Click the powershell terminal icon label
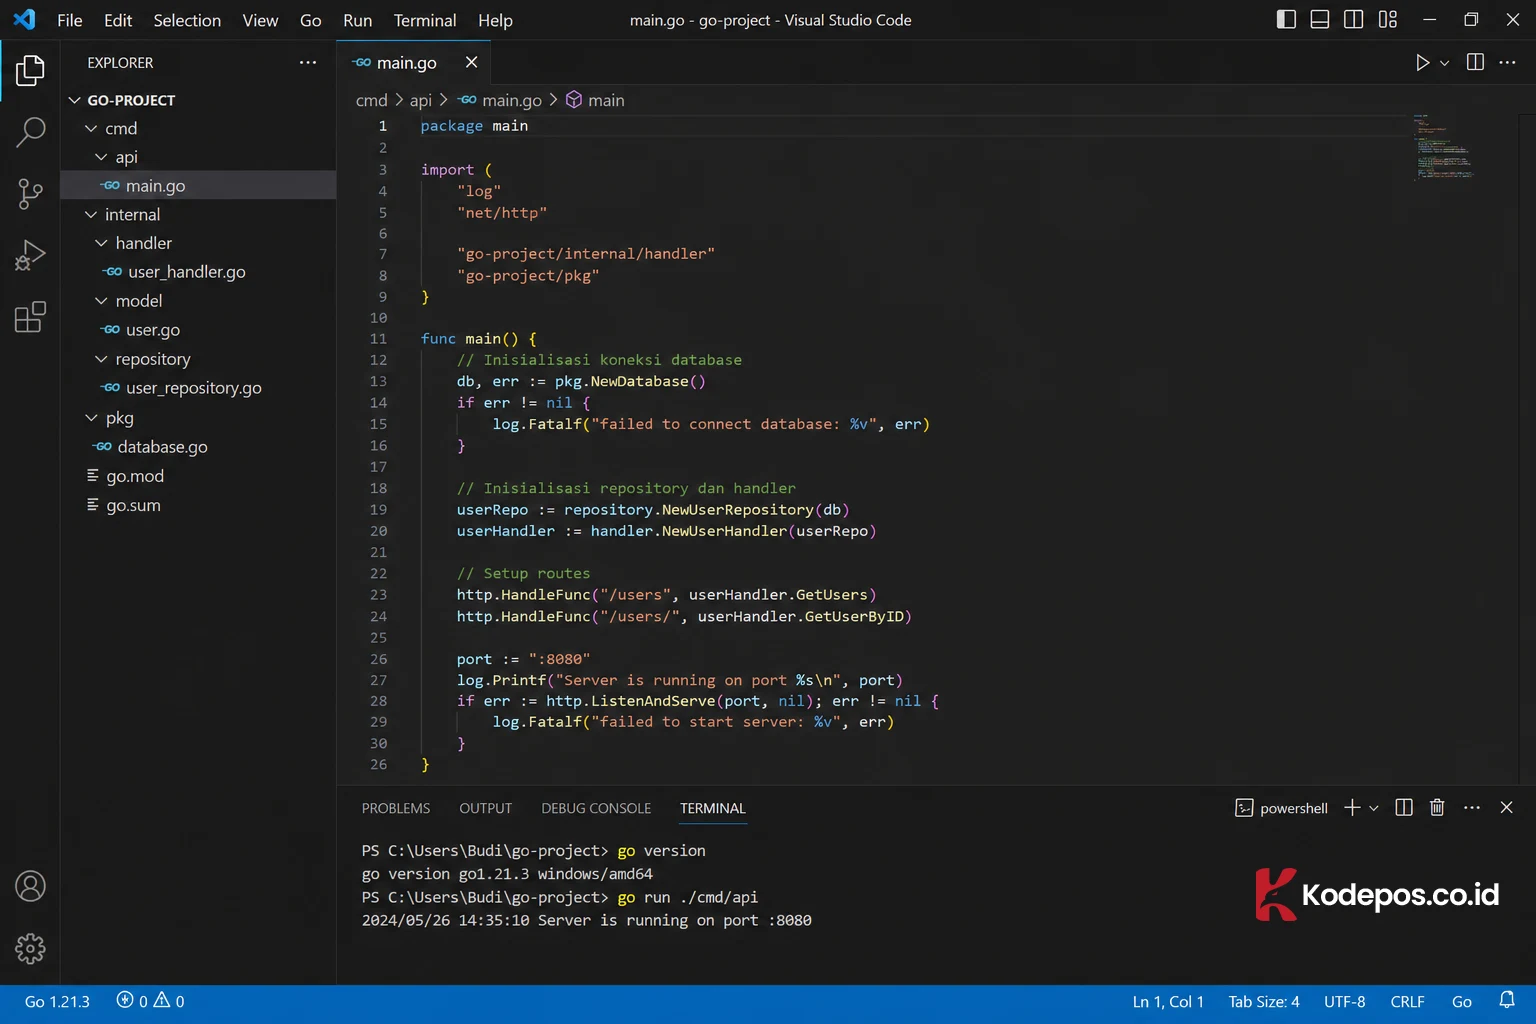 [1282, 808]
